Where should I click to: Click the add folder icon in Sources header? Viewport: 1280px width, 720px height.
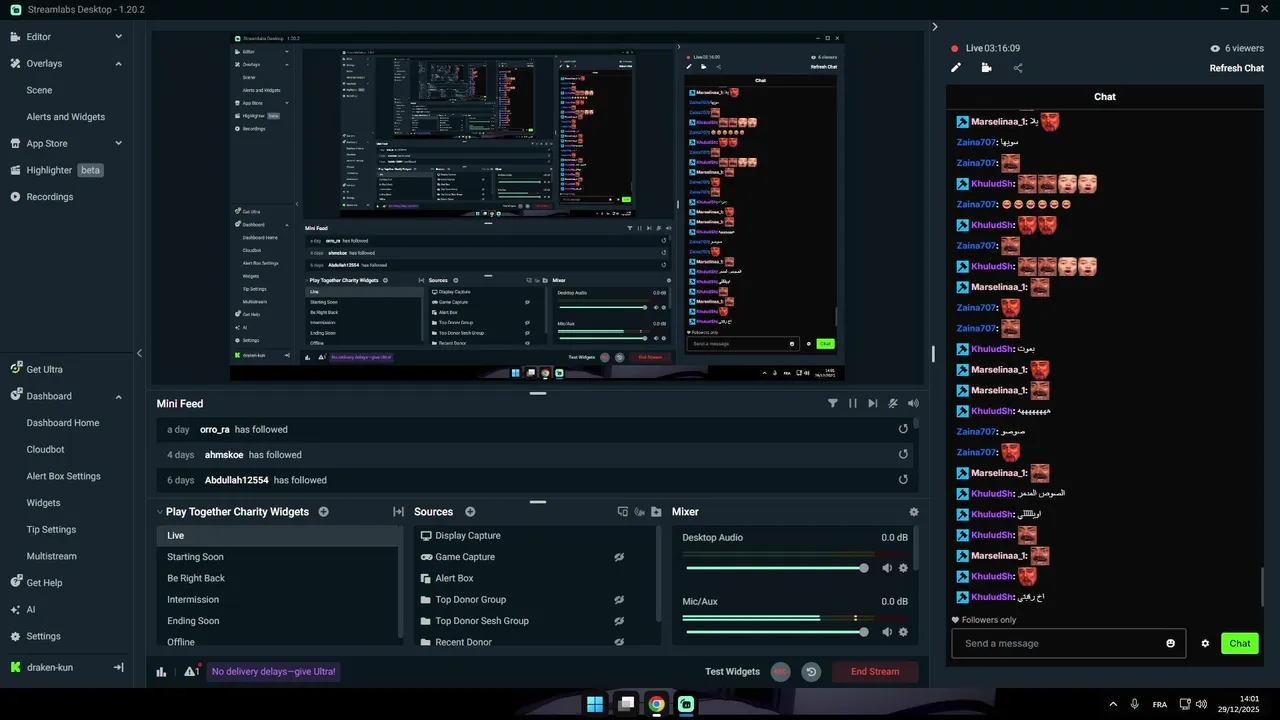click(656, 512)
